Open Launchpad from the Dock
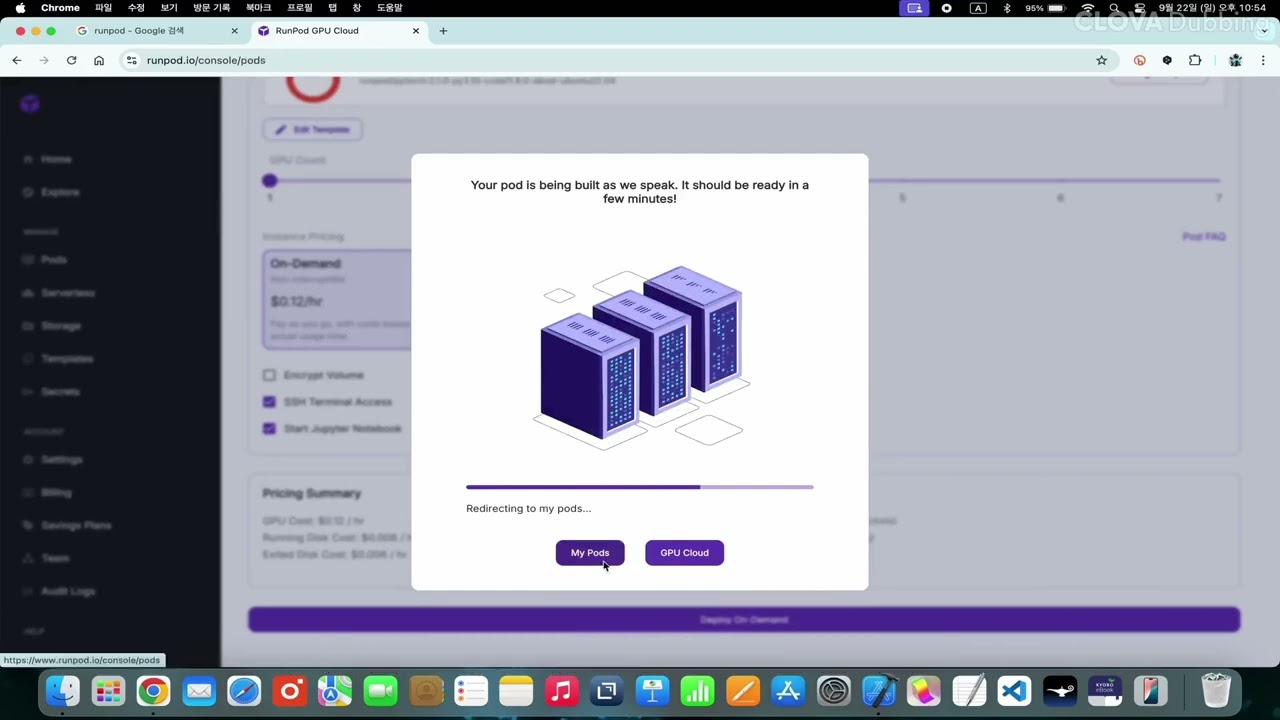 point(108,691)
